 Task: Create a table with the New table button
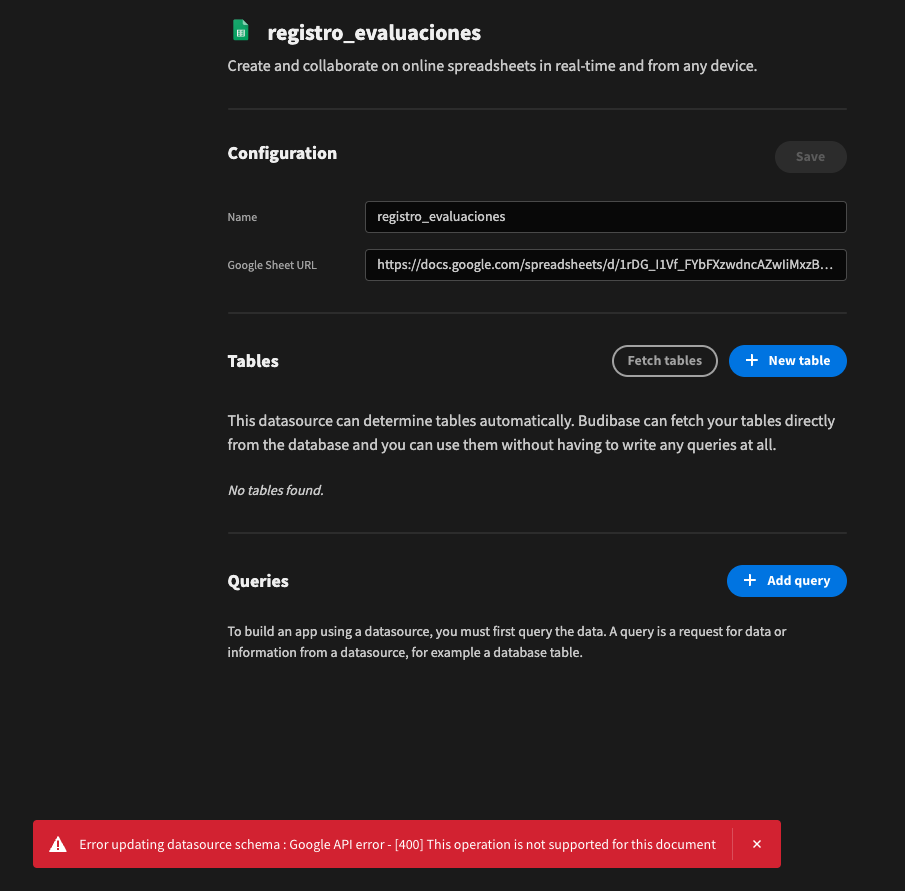pos(788,361)
